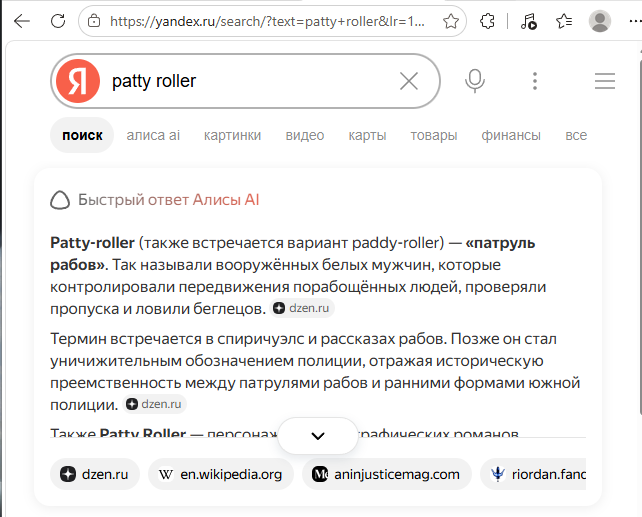Screen dimensions: 642x517
Task: Open the media control music icon
Action: [528, 21]
